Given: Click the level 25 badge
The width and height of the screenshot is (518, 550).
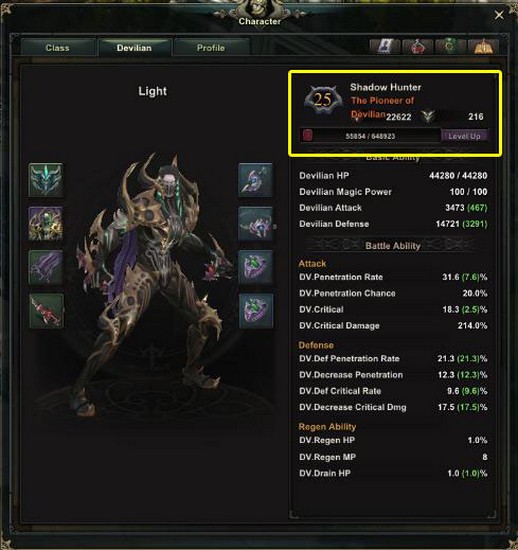Looking at the screenshot, I should click(x=323, y=100).
